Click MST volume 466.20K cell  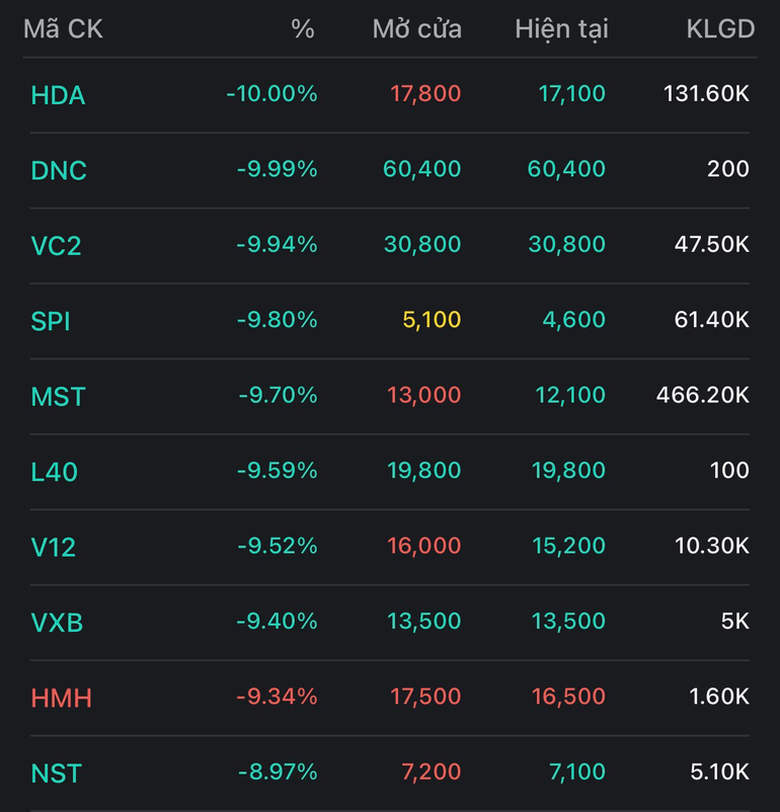tap(702, 395)
